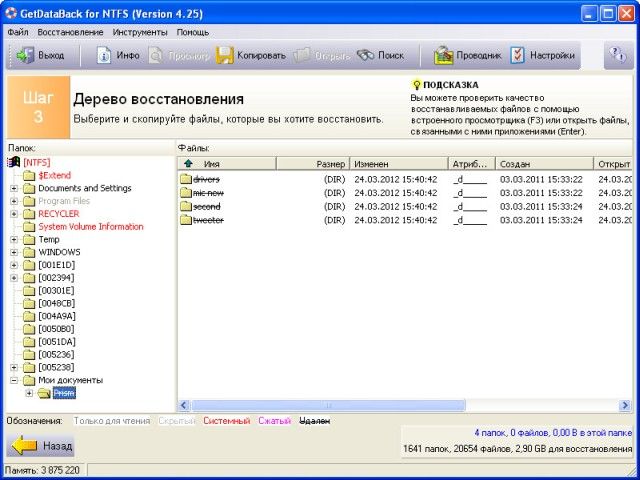
Task: Click created date 03.03.2011 15:33:24 in tweeter row
Action: click(x=541, y=220)
